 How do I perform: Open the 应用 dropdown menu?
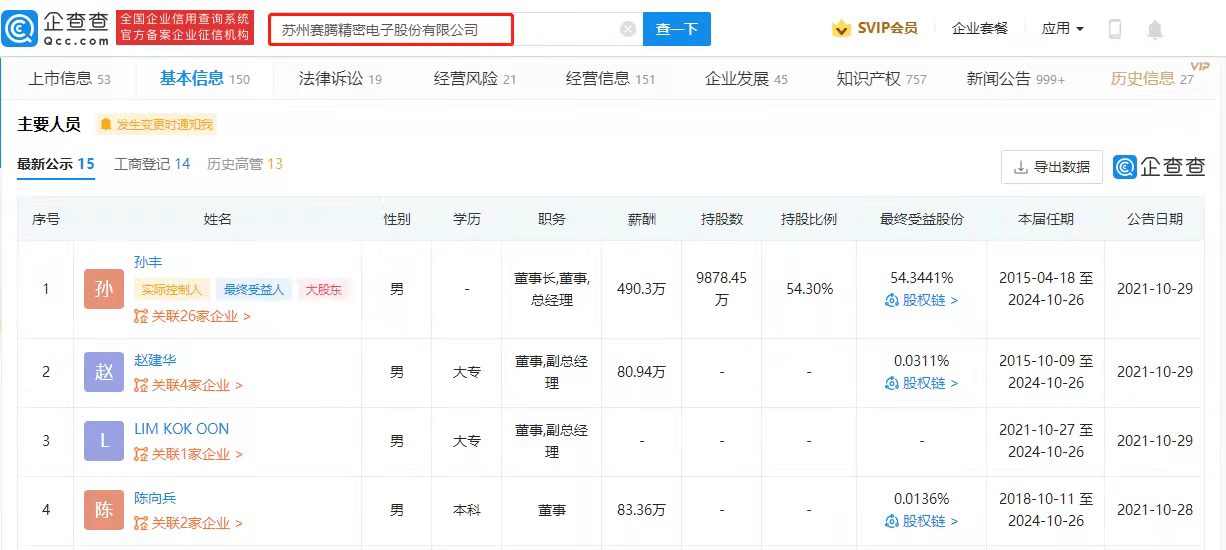(x=1062, y=29)
